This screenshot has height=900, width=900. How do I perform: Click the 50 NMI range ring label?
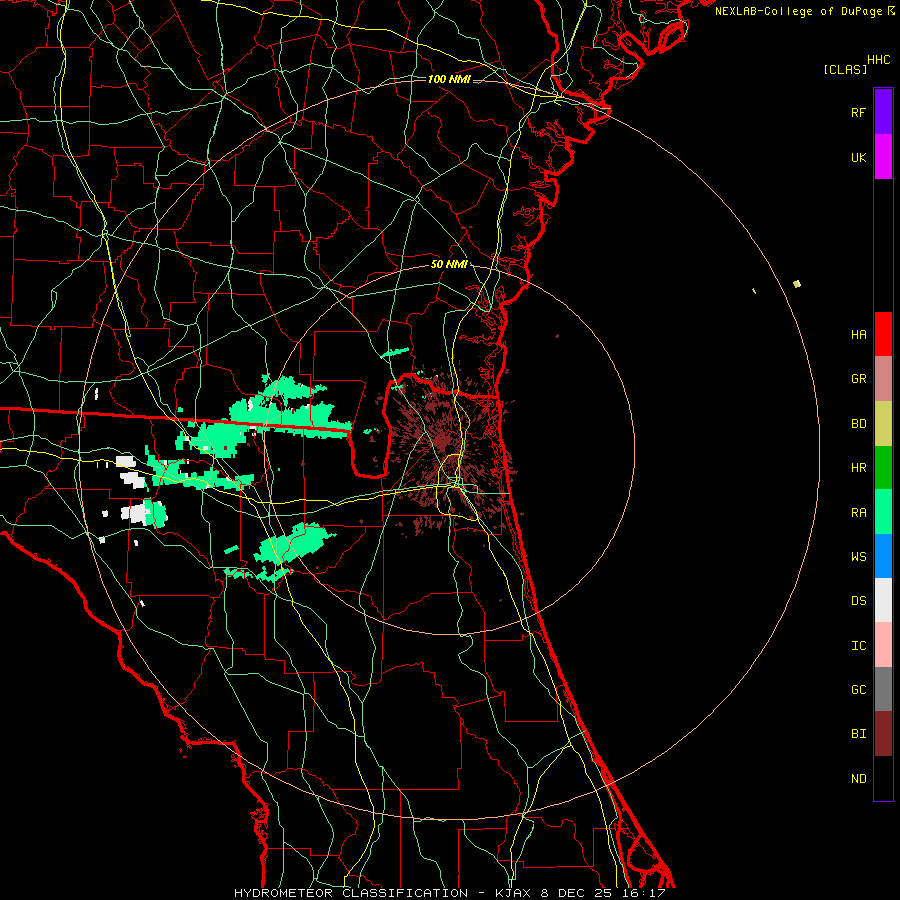click(449, 264)
